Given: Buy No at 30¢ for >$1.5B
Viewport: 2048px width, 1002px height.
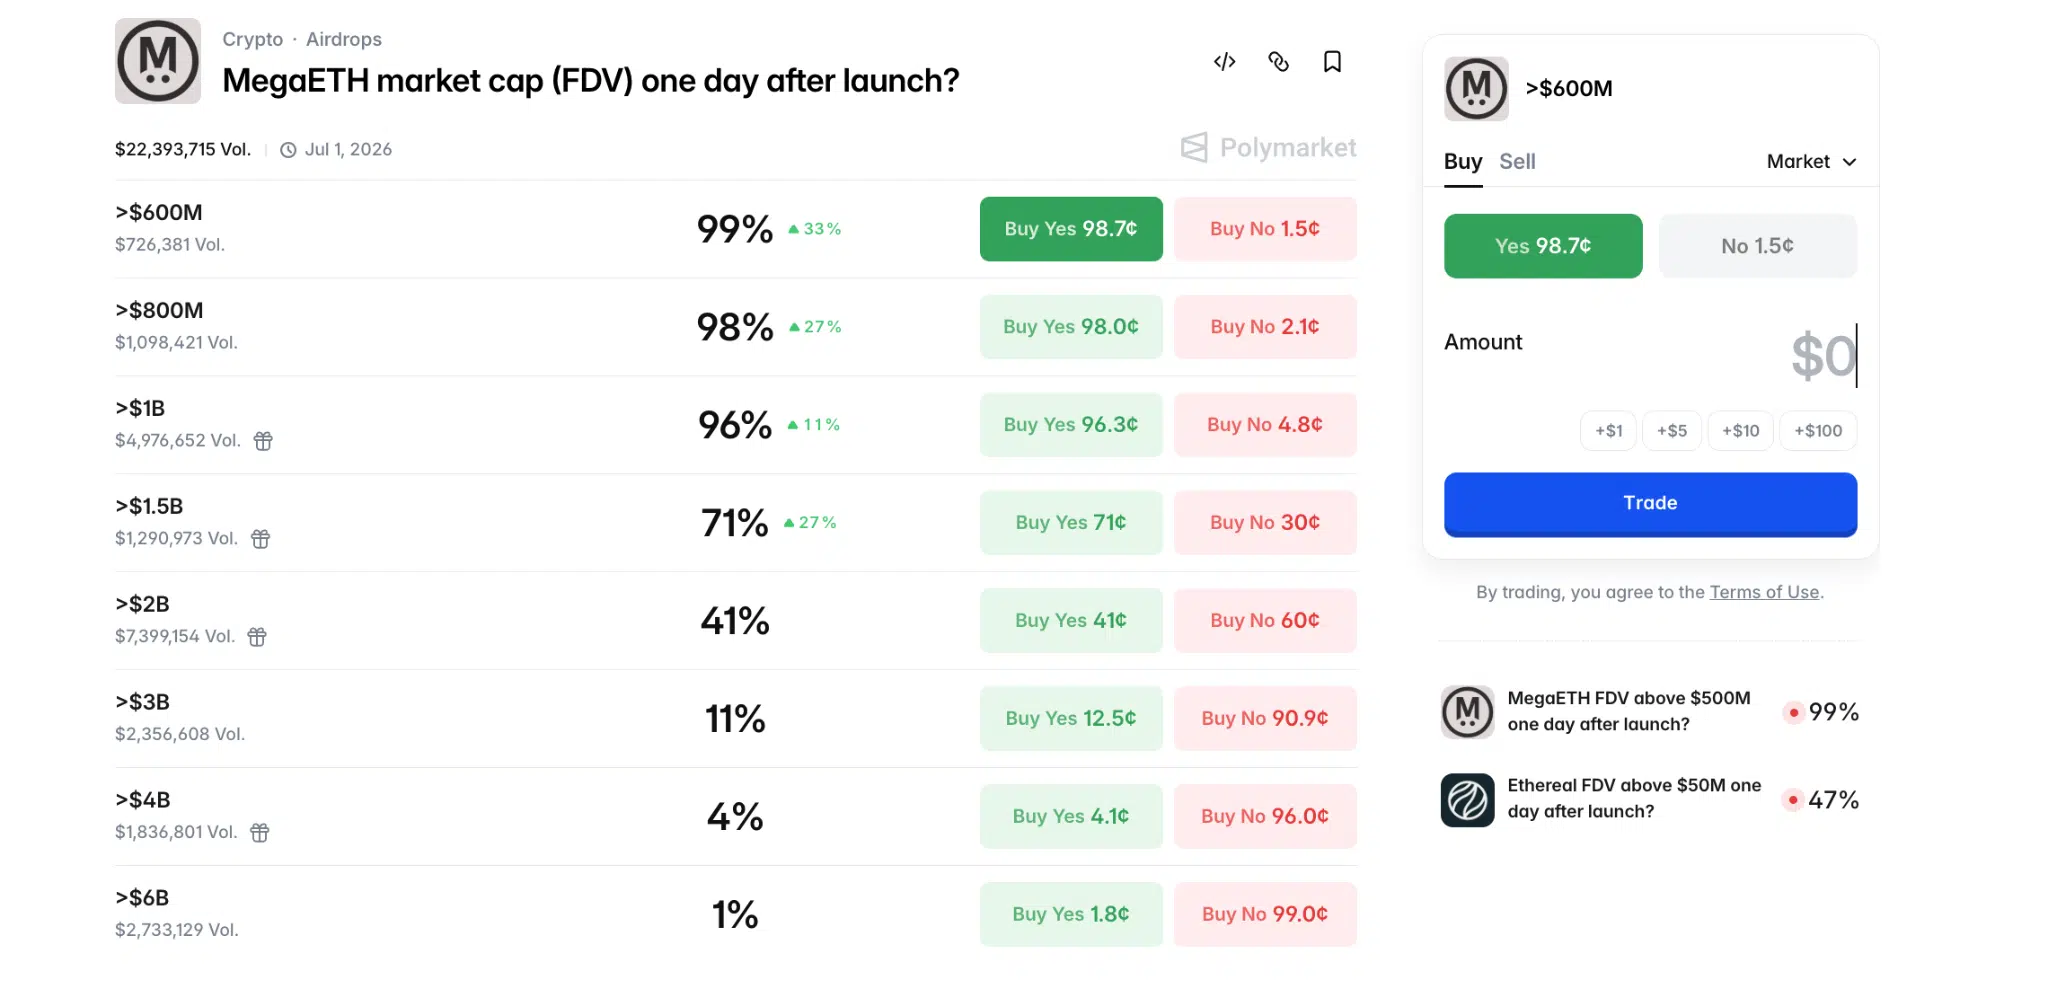Looking at the screenshot, I should pyautogui.click(x=1265, y=523).
